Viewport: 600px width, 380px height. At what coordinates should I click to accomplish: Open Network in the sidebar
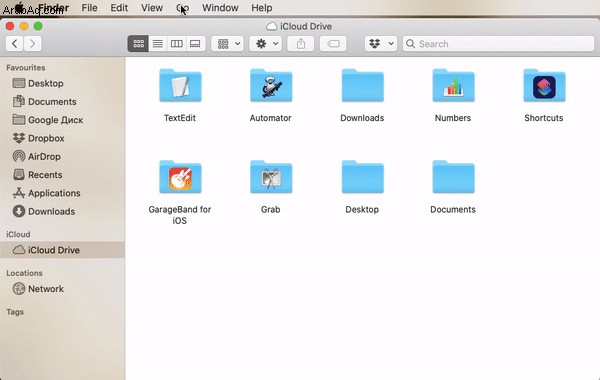click(x=38, y=289)
